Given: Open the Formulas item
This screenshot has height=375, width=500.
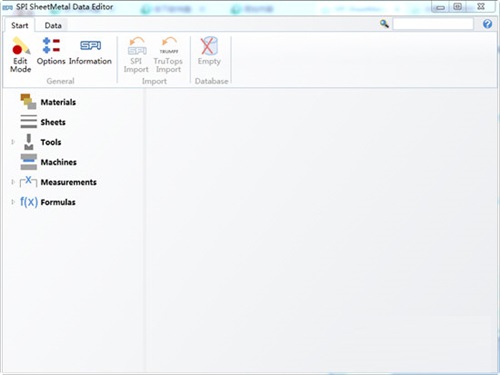Looking at the screenshot, I should tap(58, 202).
